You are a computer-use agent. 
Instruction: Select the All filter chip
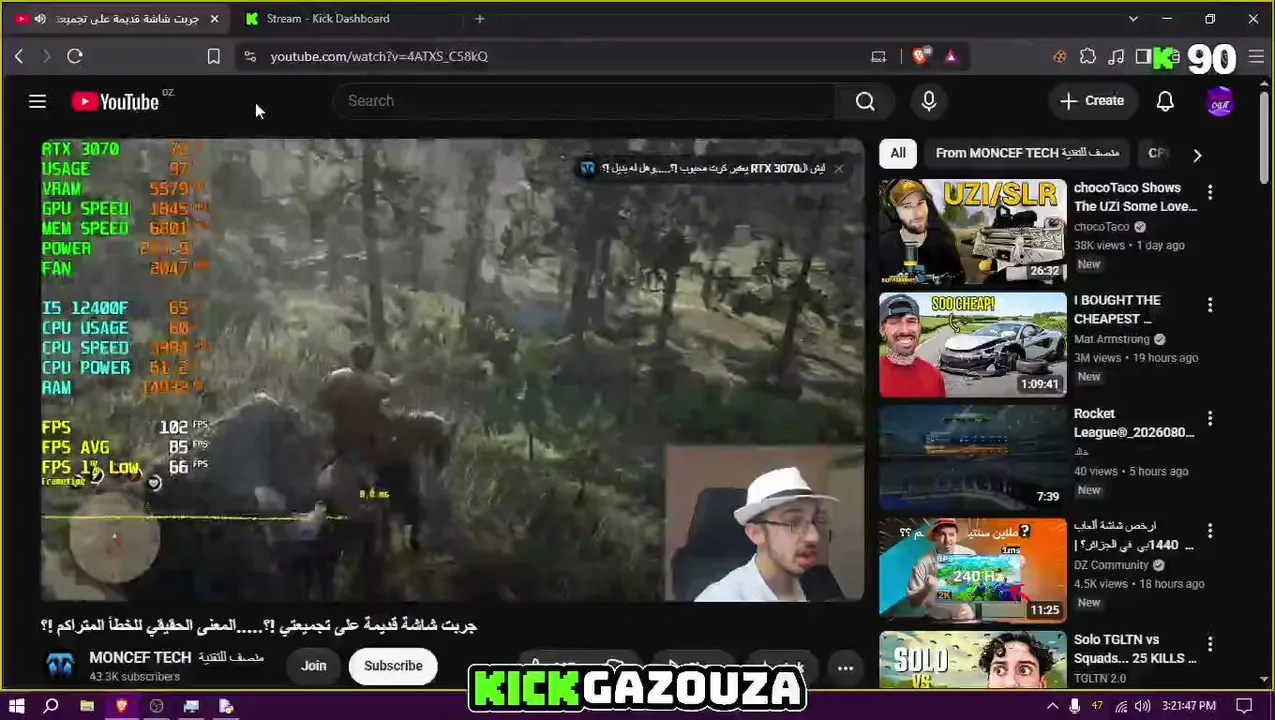[898, 153]
